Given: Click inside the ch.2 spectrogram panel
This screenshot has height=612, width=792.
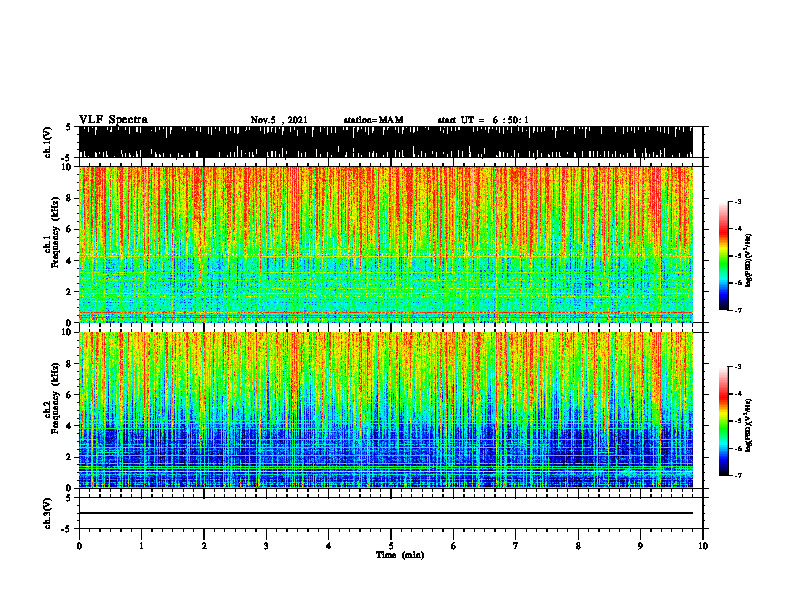Looking at the screenshot, I should tap(385, 410).
